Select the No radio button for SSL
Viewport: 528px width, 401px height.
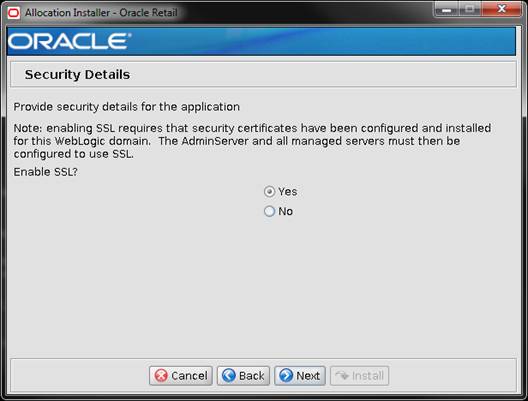(269, 211)
